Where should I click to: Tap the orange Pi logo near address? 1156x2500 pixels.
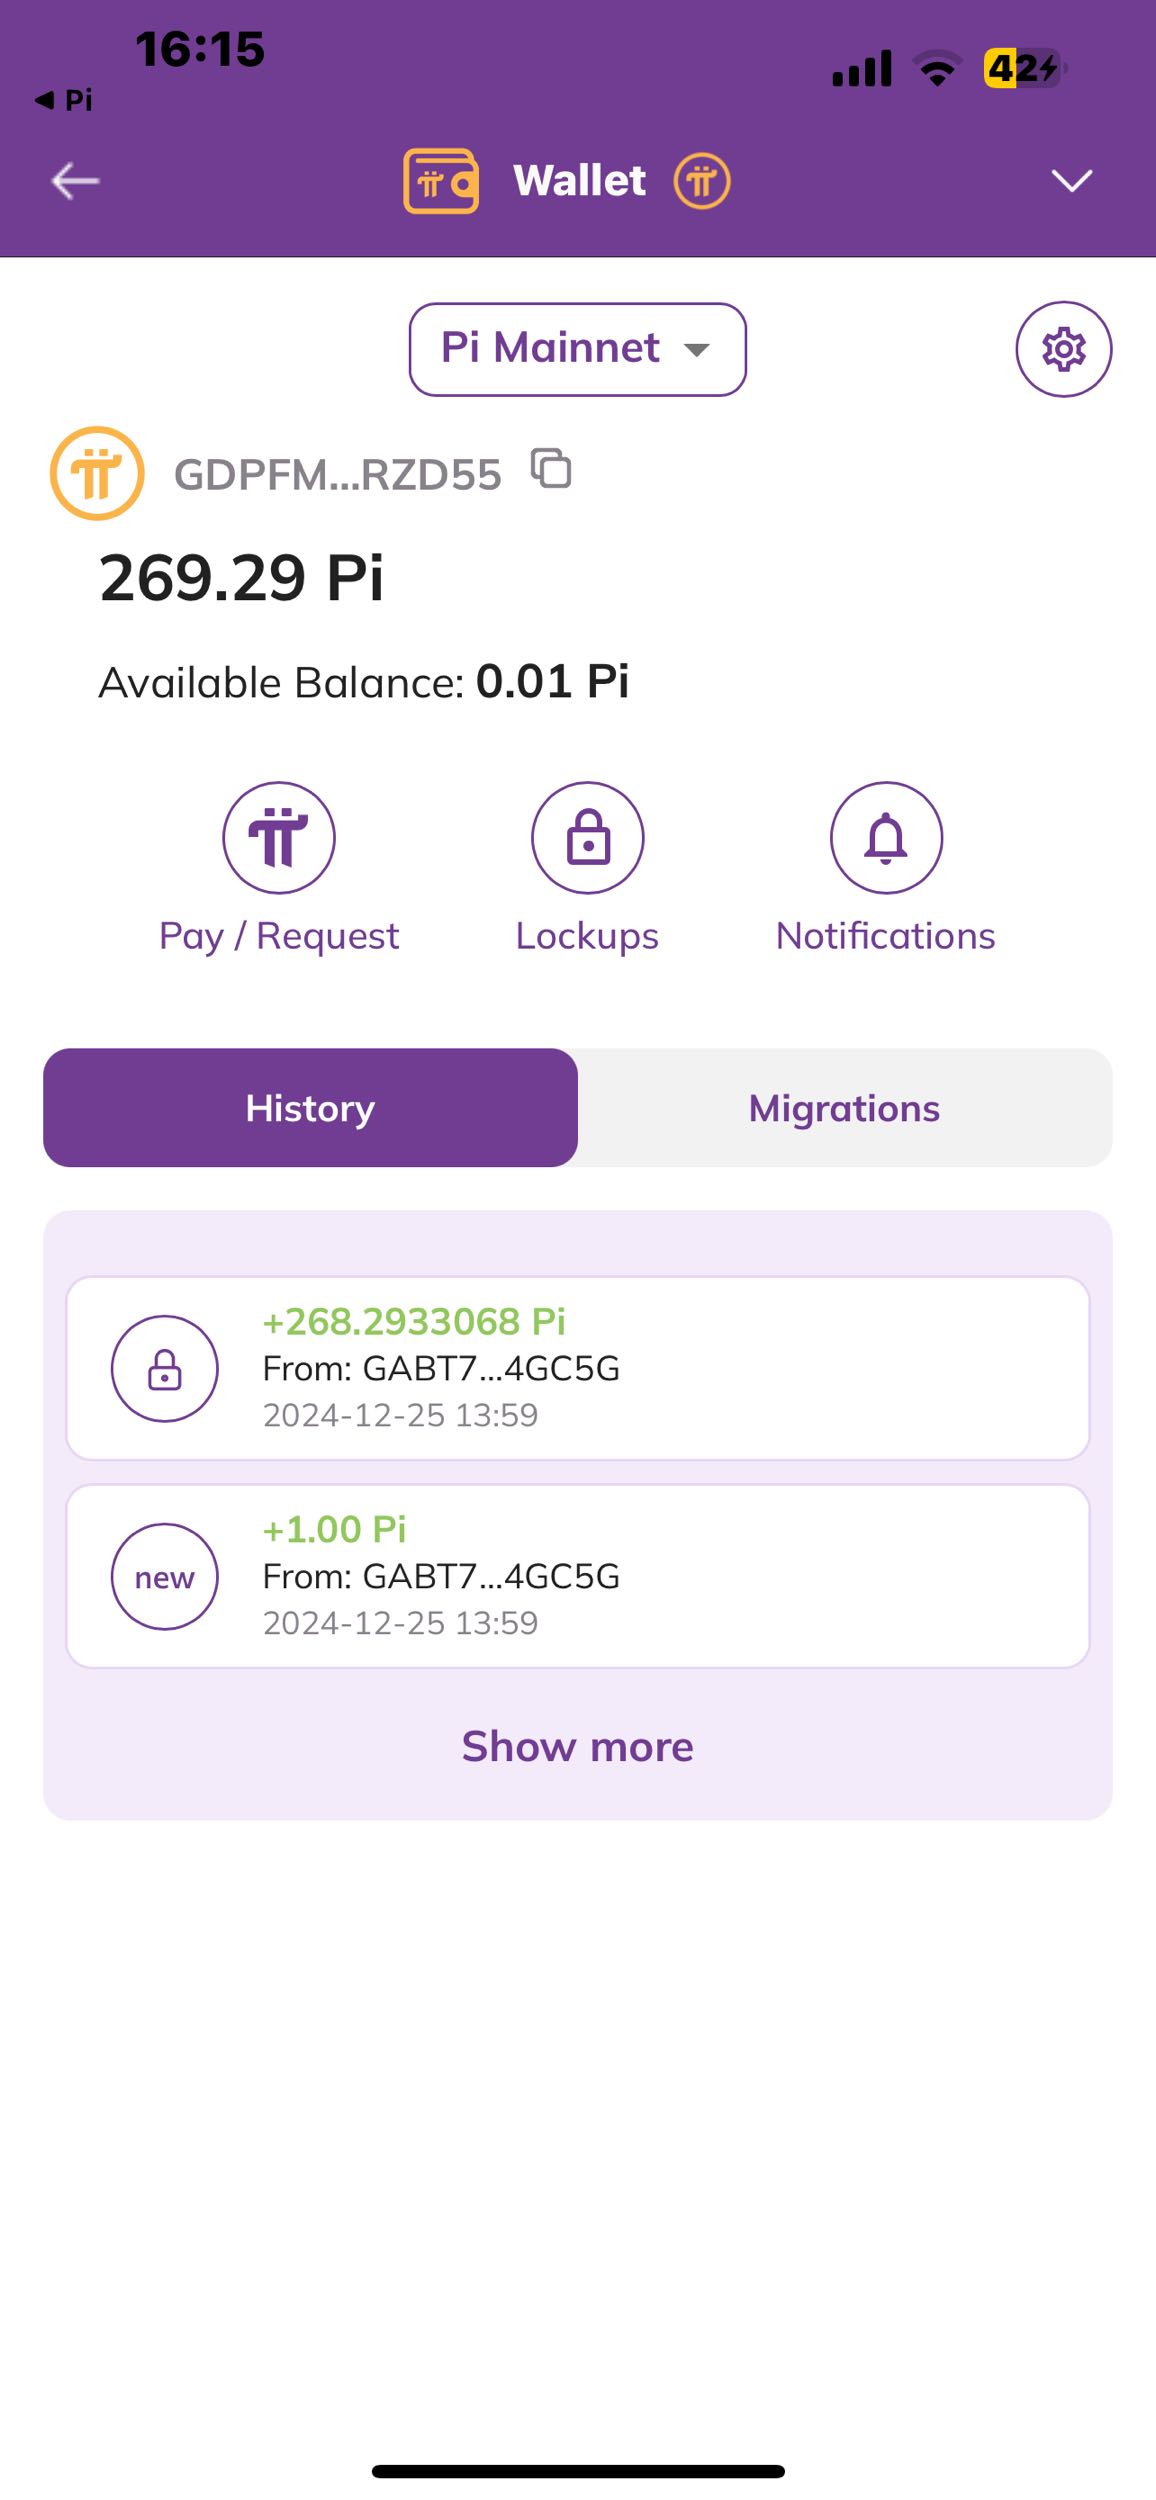(x=97, y=473)
